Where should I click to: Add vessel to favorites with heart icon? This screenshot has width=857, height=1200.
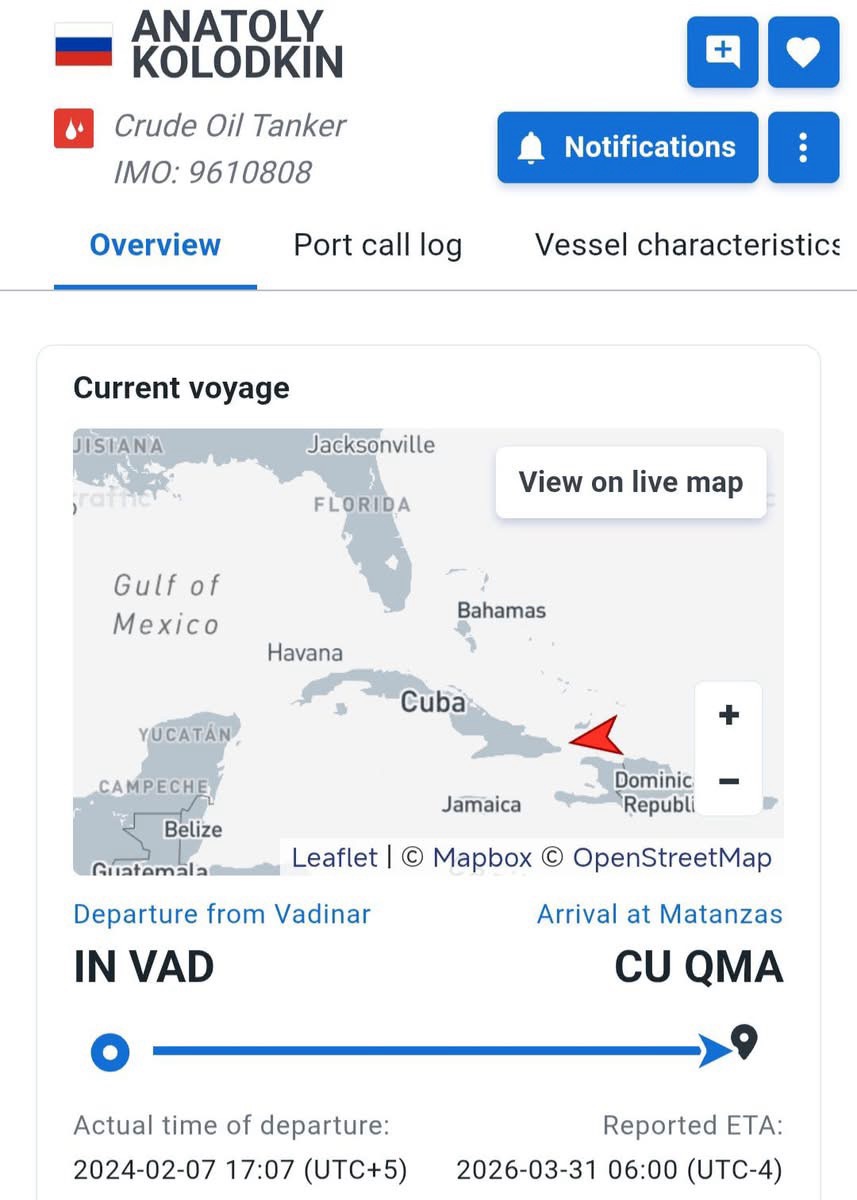[x=803, y=51]
